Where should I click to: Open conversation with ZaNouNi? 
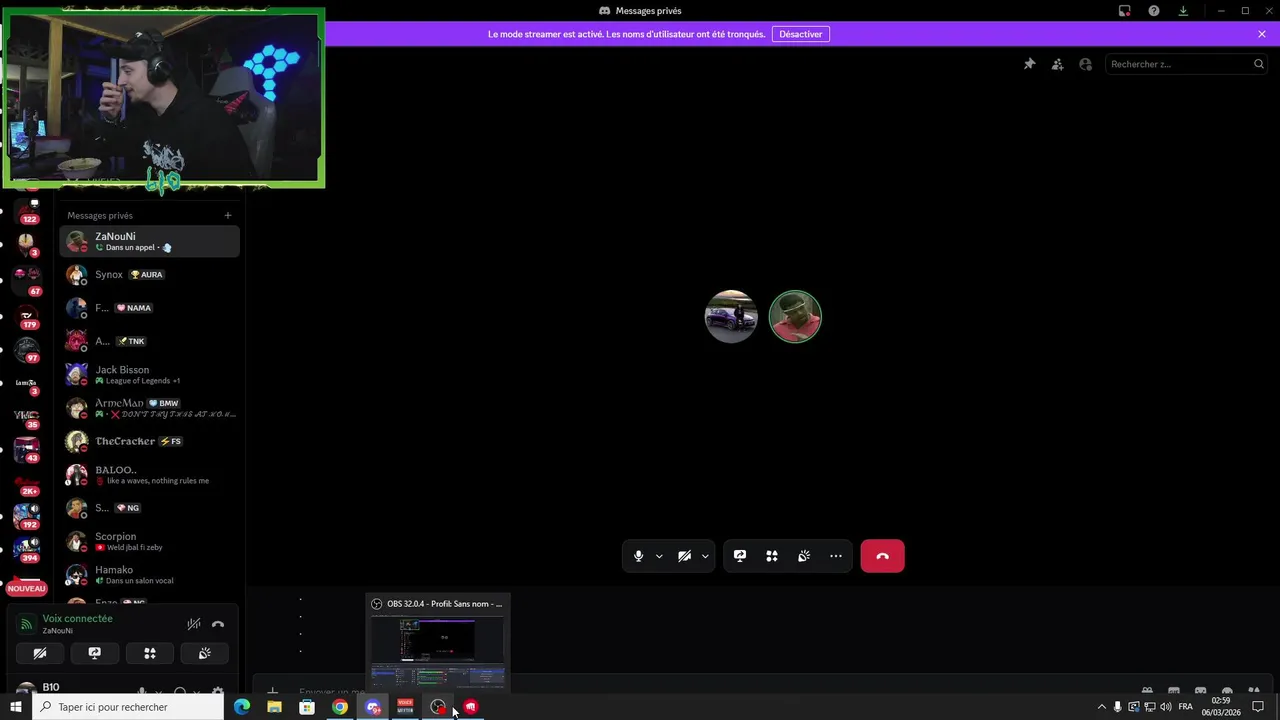(x=150, y=241)
